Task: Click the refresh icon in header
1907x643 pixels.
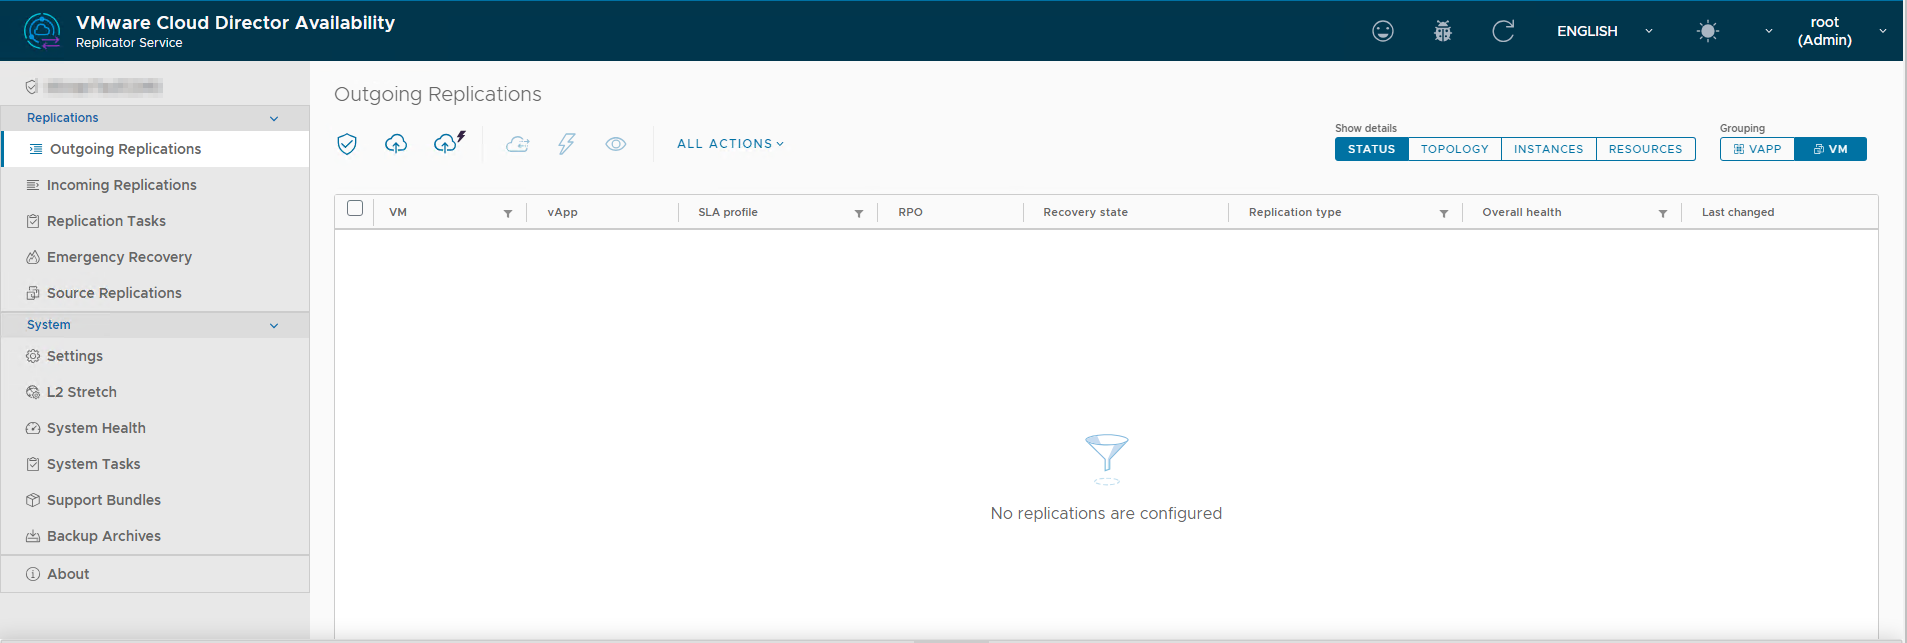Action: [x=1502, y=31]
